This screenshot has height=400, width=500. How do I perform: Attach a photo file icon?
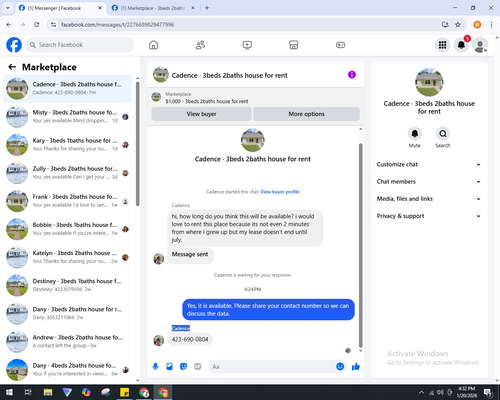pyautogui.click(x=169, y=367)
